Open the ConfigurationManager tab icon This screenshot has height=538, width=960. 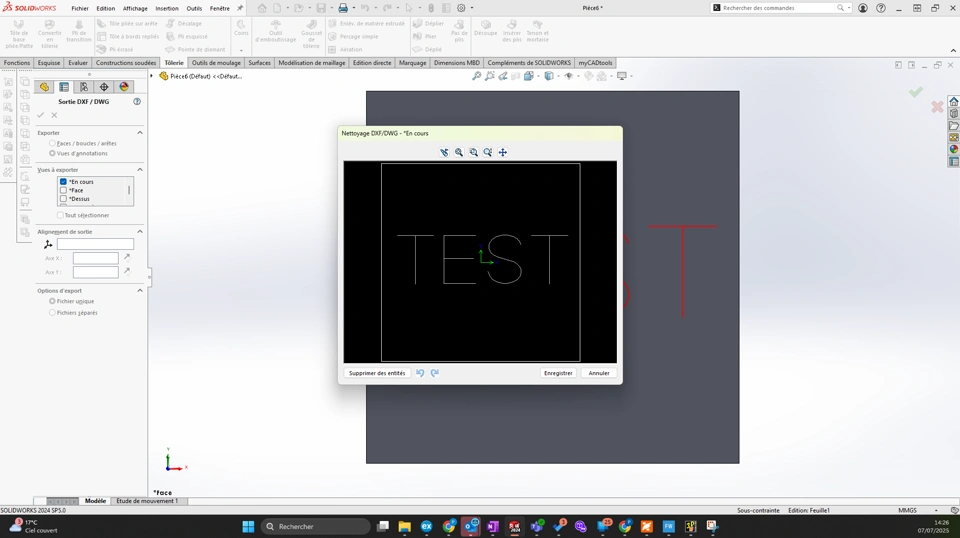tap(84, 87)
